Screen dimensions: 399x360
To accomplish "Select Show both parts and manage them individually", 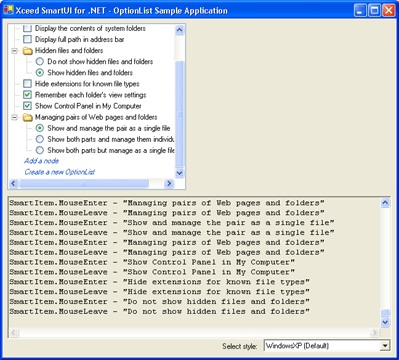I will [40, 139].
